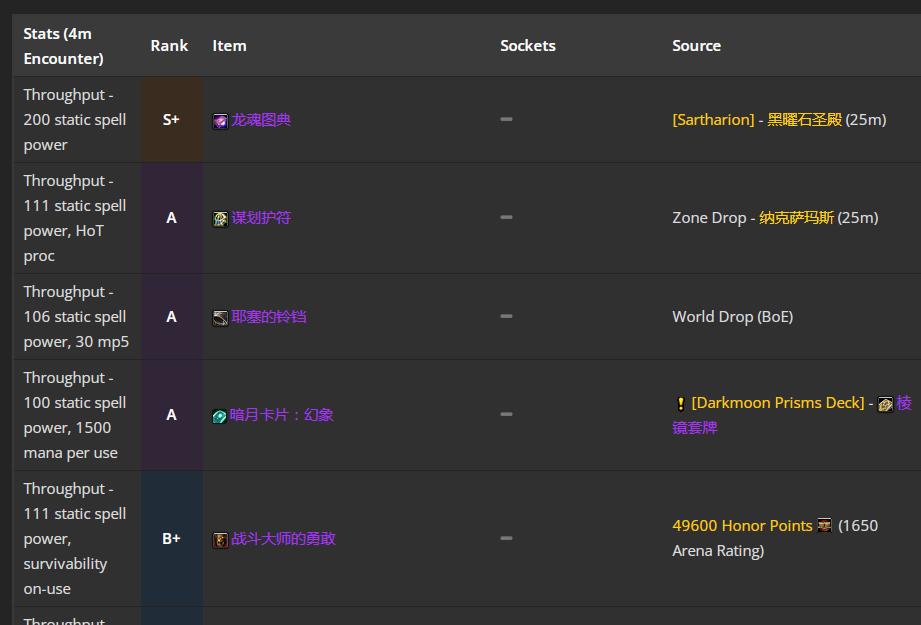
Task: Click the yellow exclamation quest icon
Action: pyautogui.click(x=681, y=404)
